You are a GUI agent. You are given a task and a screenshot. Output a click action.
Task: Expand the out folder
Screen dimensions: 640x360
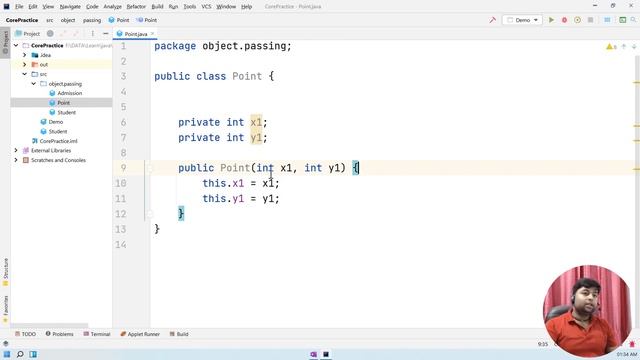pos(24,64)
